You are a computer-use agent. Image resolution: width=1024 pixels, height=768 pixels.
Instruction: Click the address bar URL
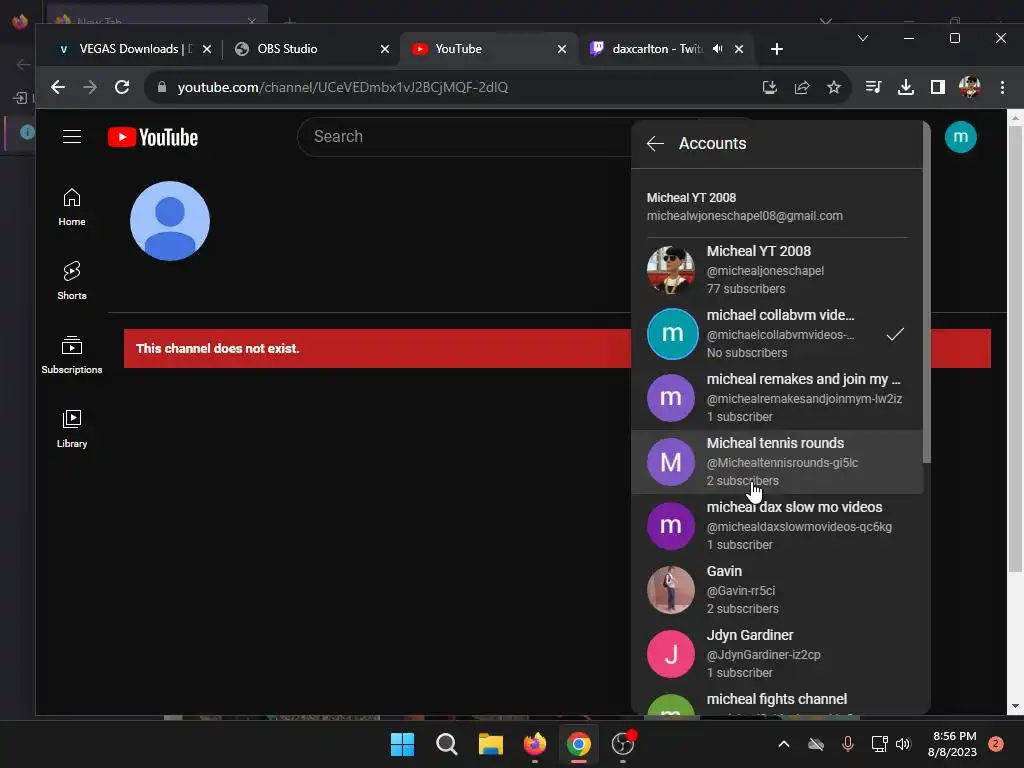[342, 87]
